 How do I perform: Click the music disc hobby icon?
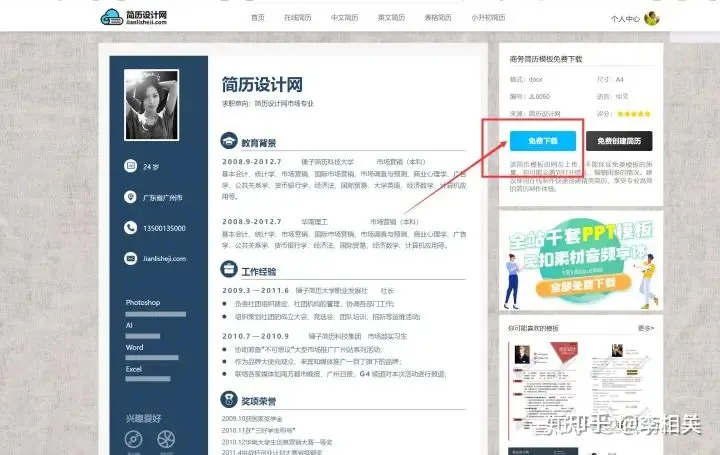coord(134,439)
